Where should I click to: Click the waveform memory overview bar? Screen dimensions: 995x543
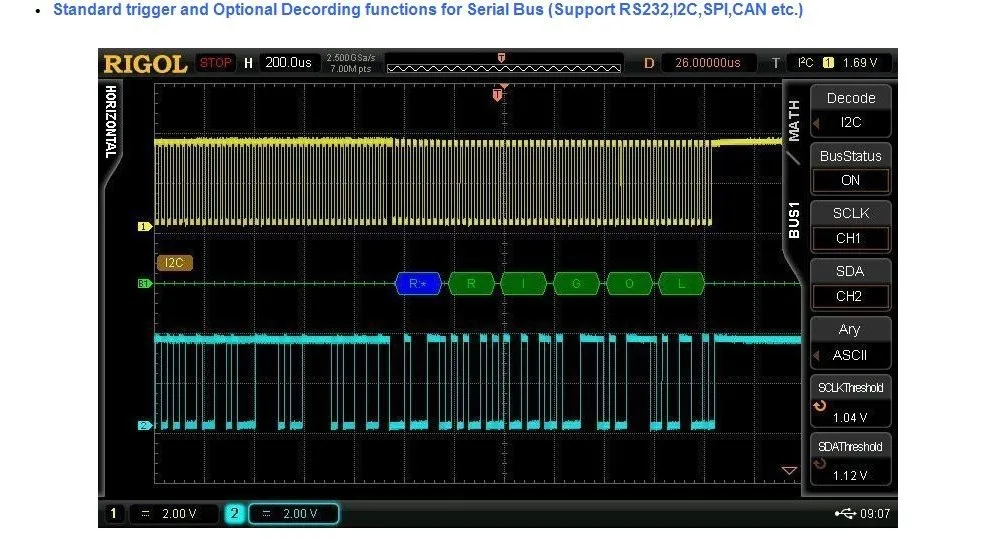click(504, 64)
